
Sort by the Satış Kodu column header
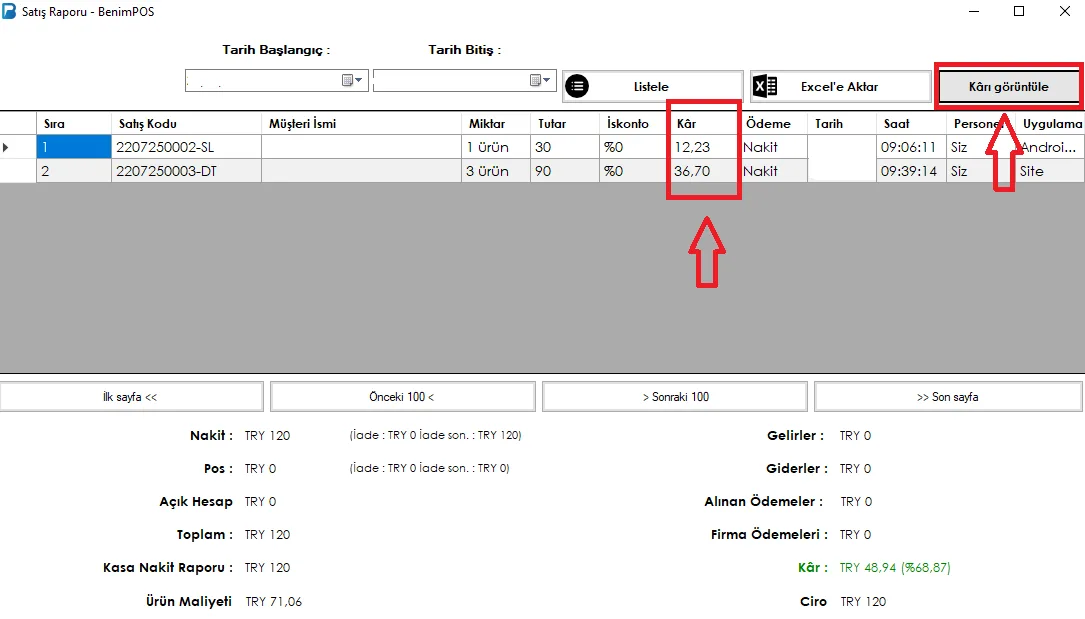[x=186, y=124]
